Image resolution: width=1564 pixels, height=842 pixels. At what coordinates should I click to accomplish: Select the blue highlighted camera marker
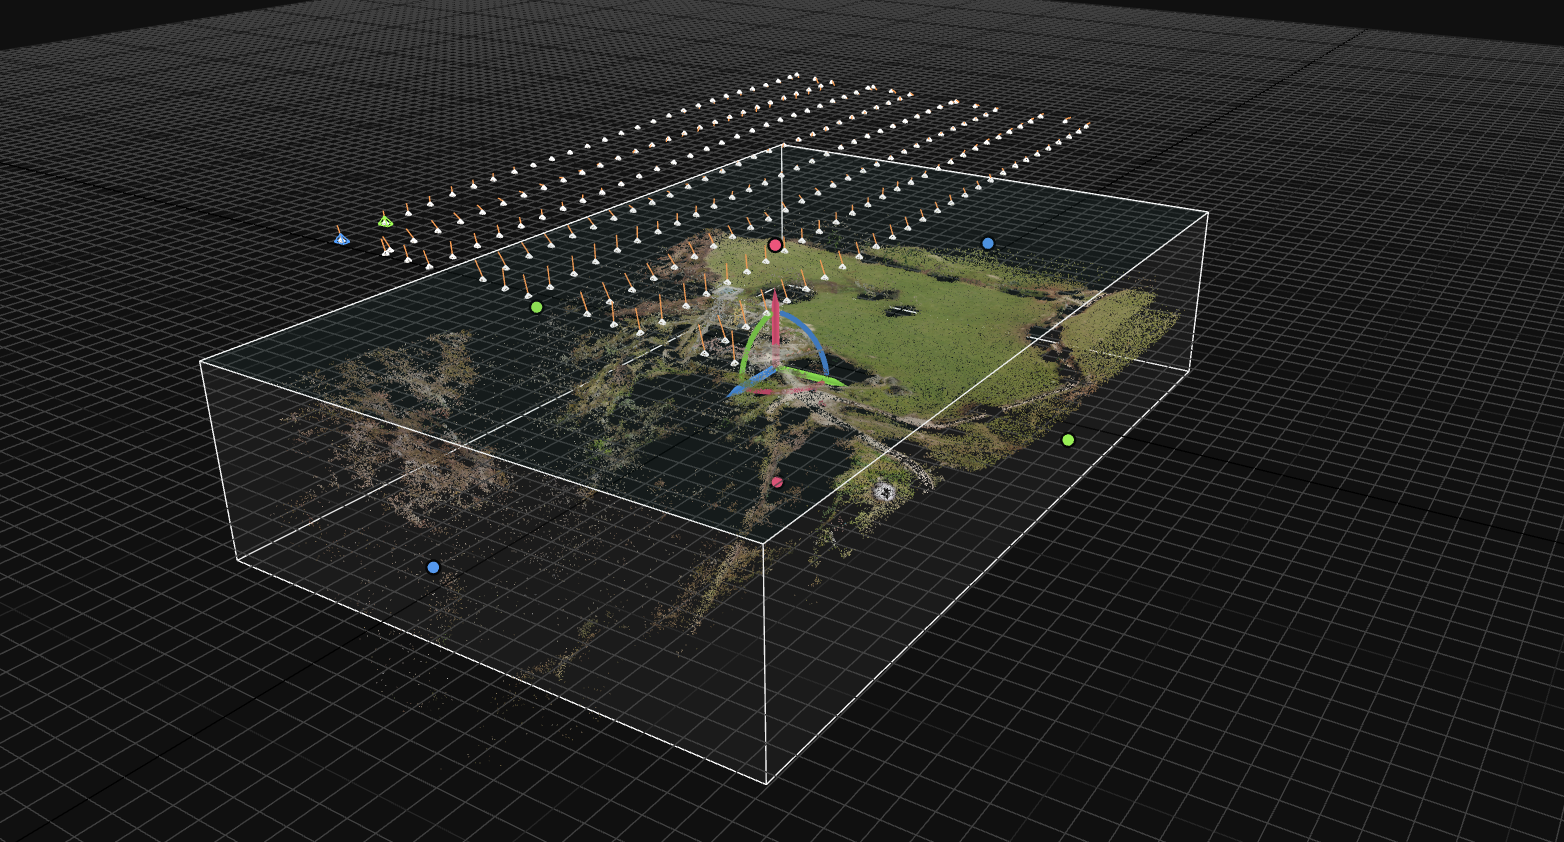(342, 239)
